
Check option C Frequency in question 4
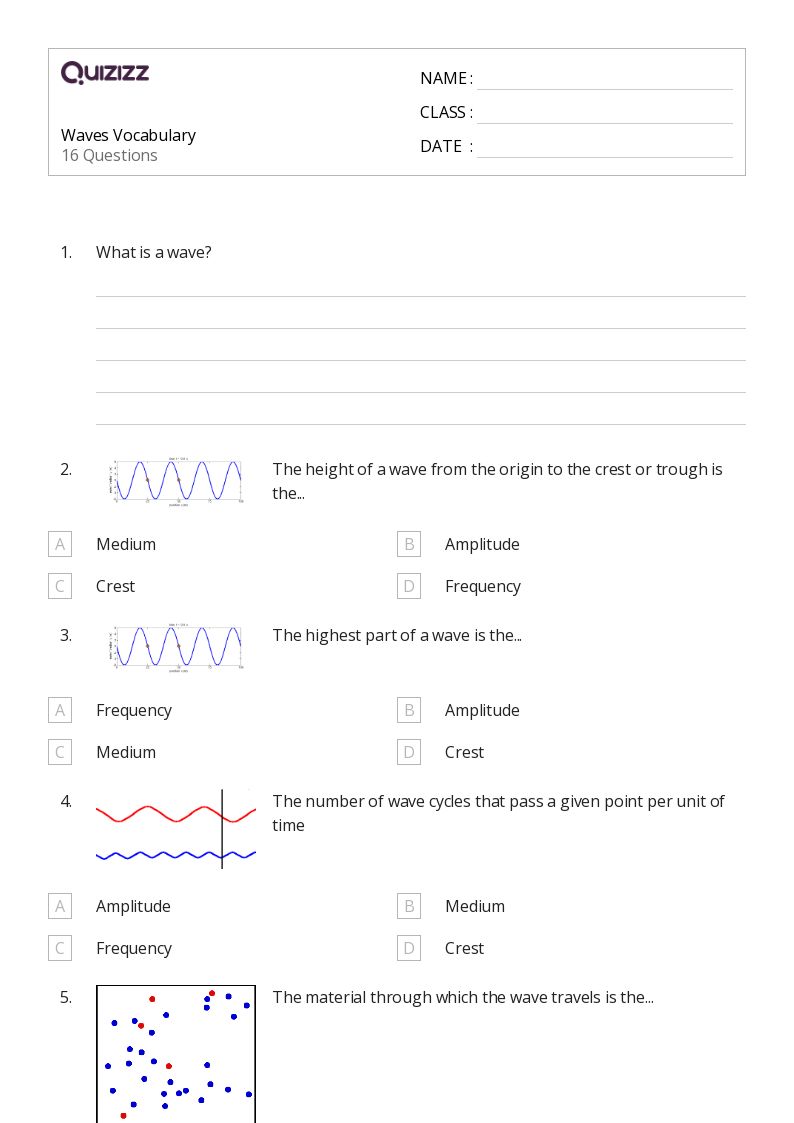coord(60,948)
